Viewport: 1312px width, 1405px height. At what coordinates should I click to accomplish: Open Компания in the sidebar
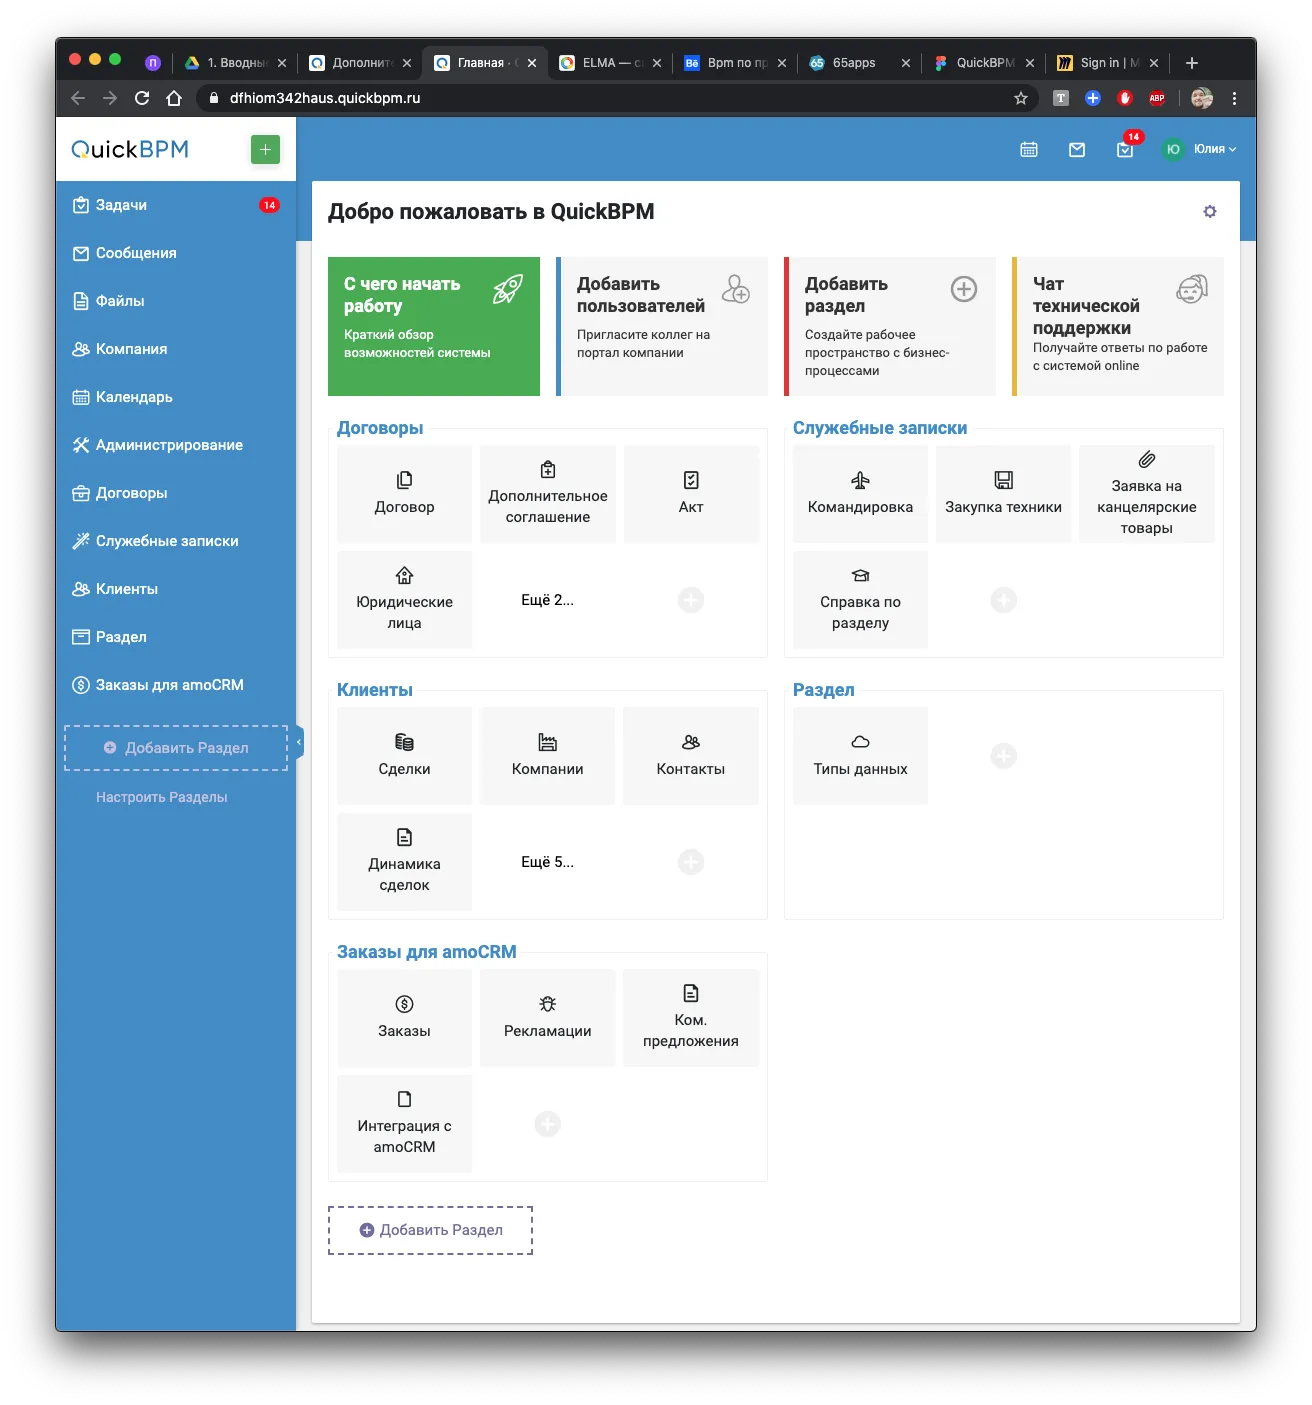point(176,349)
